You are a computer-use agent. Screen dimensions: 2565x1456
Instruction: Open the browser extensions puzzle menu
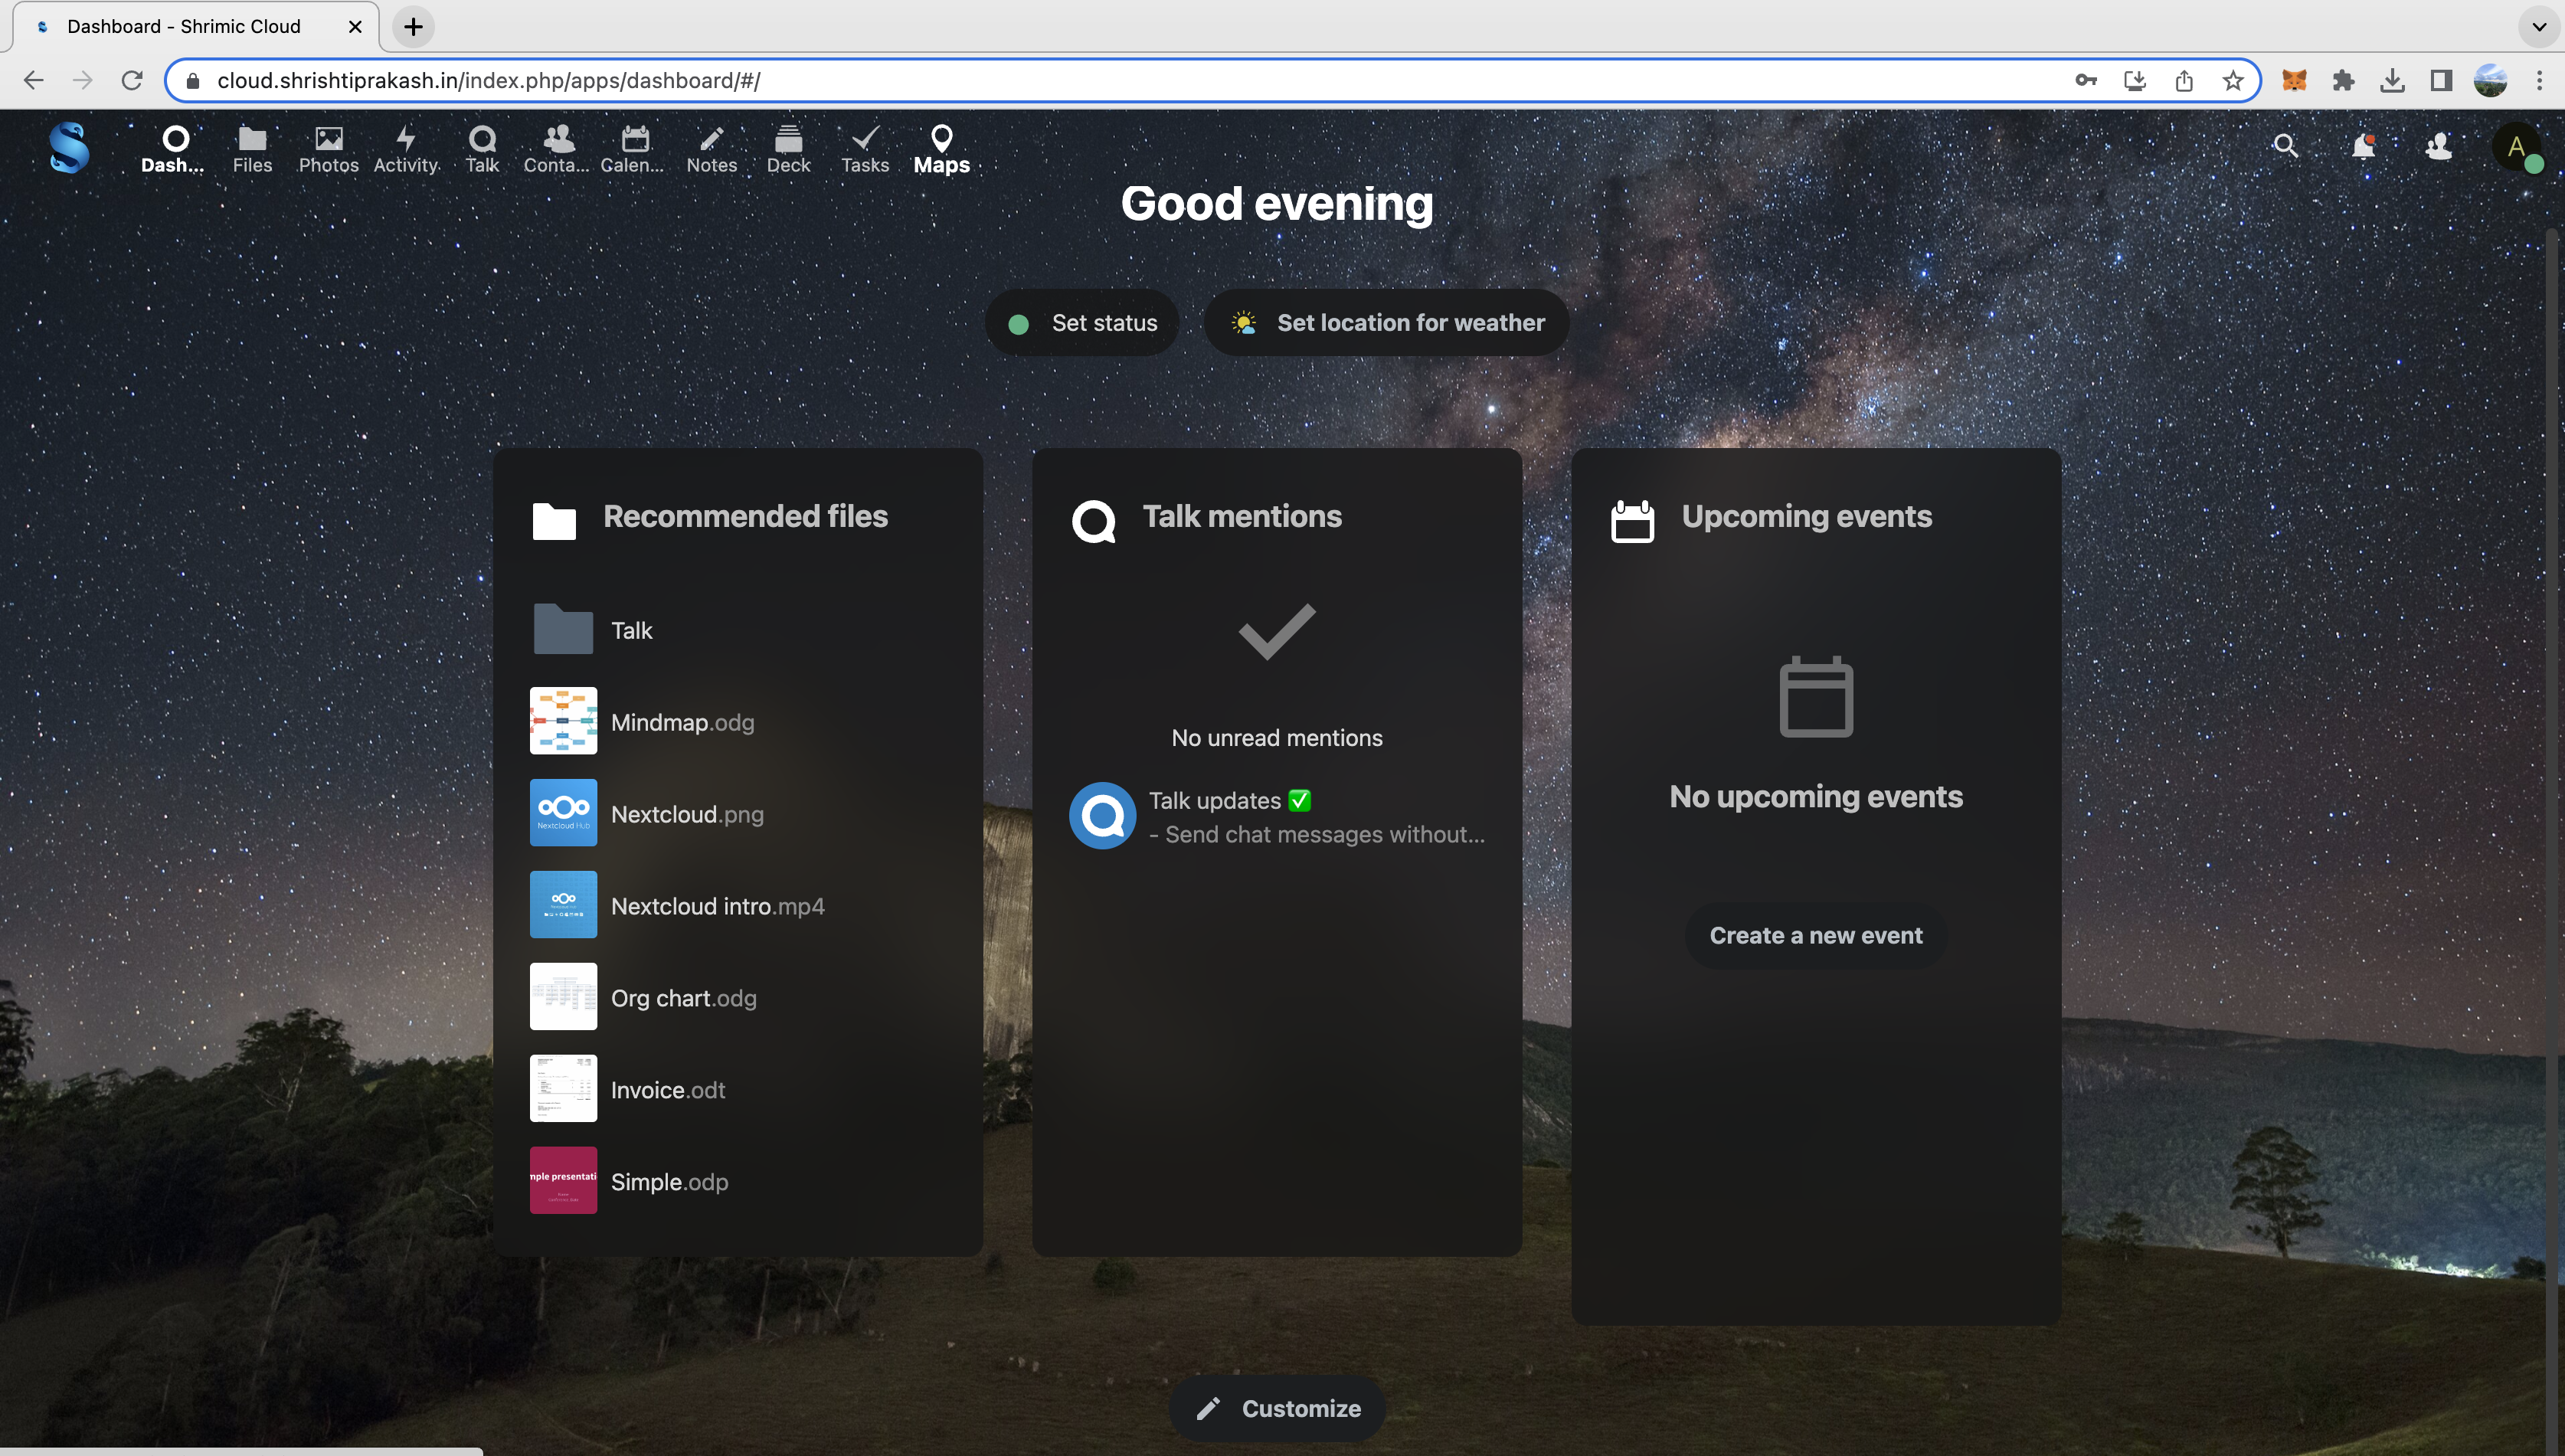[2343, 80]
